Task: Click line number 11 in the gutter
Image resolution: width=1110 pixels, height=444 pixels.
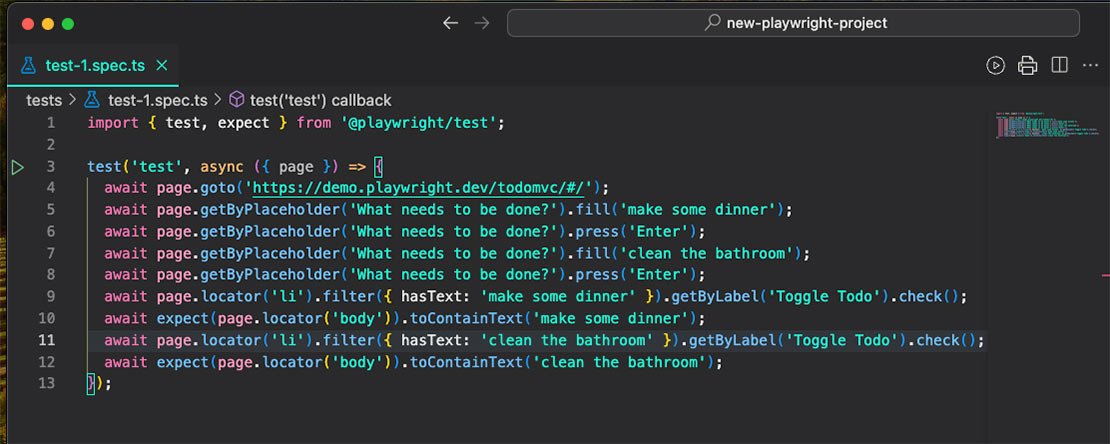Action: tap(46, 340)
